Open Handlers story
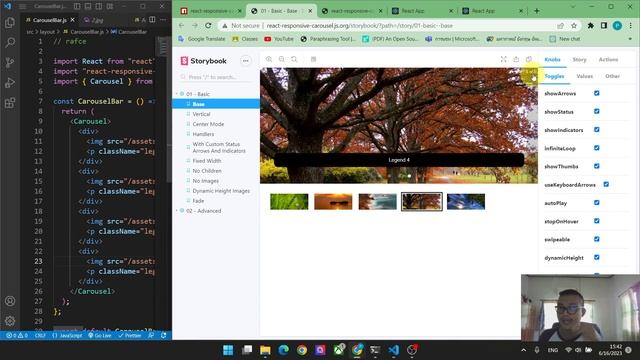This screenshot has height=360, width=640. tap(203, 134)
